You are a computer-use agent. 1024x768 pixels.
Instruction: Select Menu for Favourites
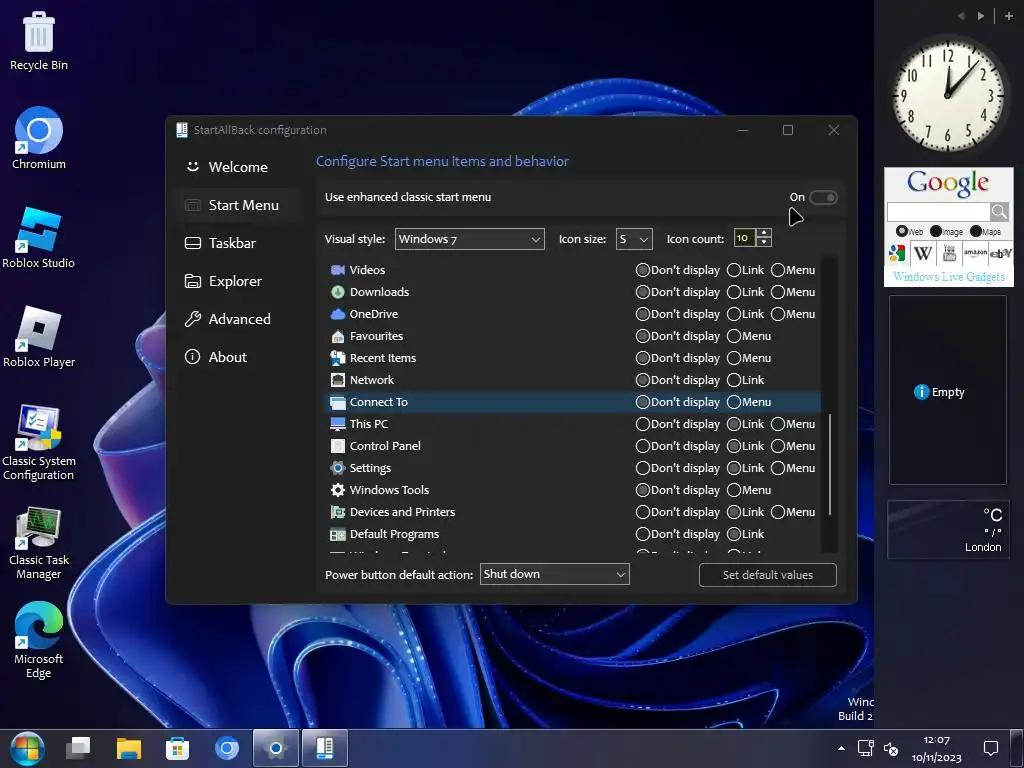(x=734, y=336)
